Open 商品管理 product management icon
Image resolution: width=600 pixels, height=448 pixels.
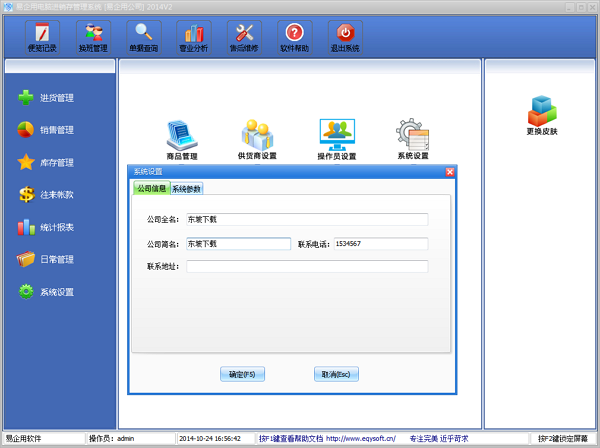(x=182, y=140)
